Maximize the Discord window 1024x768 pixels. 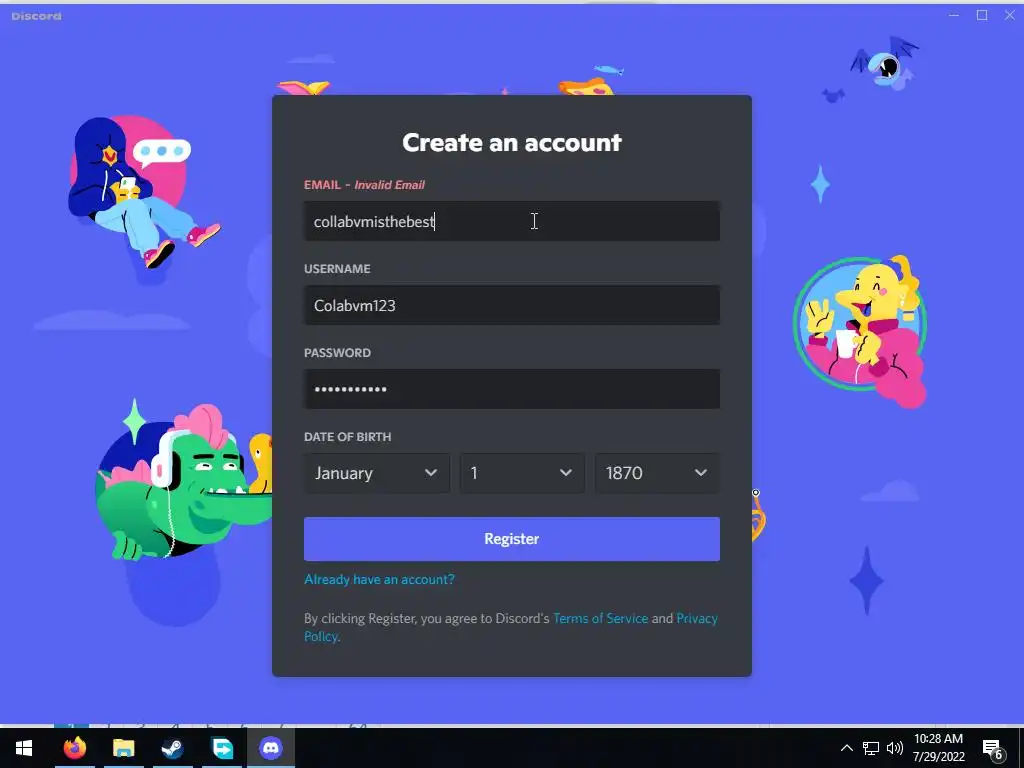[x=982, y=15]
